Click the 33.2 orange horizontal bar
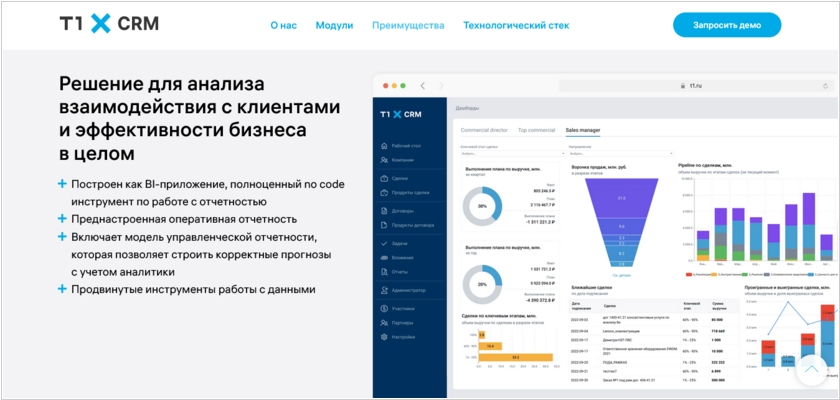The width and height of the screenshot is (840, 400). pyautogui.click(x=515, y=357)
